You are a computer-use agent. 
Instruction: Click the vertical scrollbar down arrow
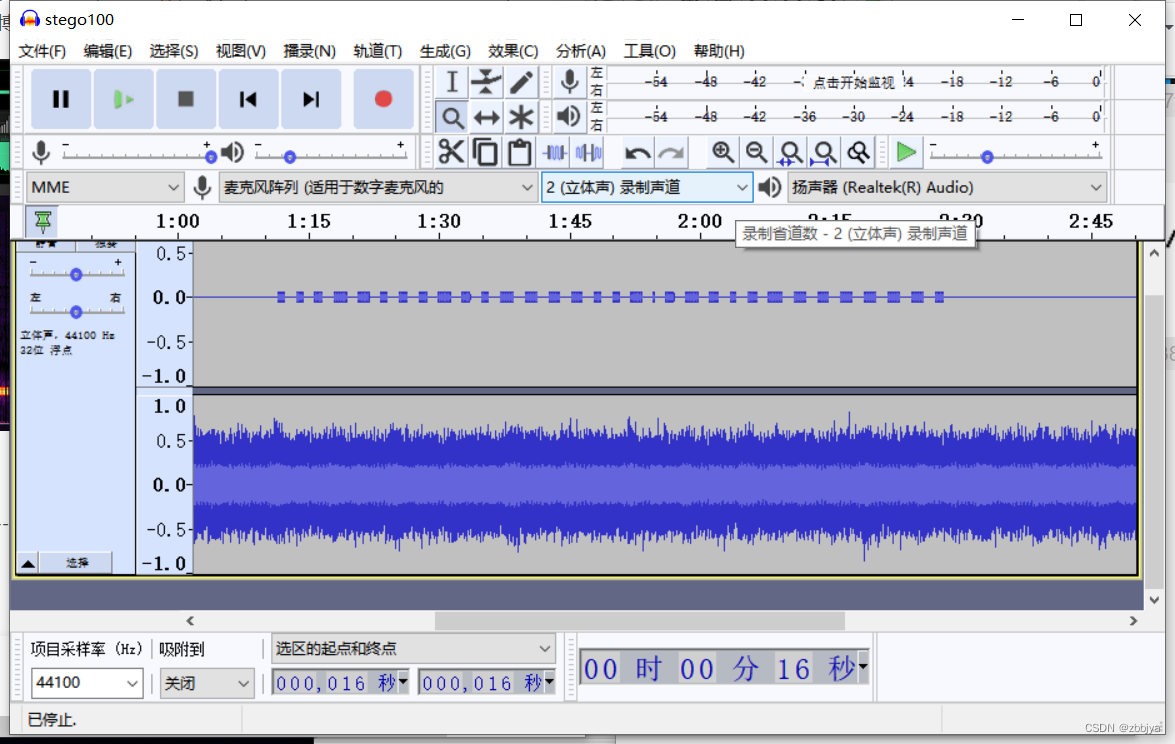(1154, 600)
